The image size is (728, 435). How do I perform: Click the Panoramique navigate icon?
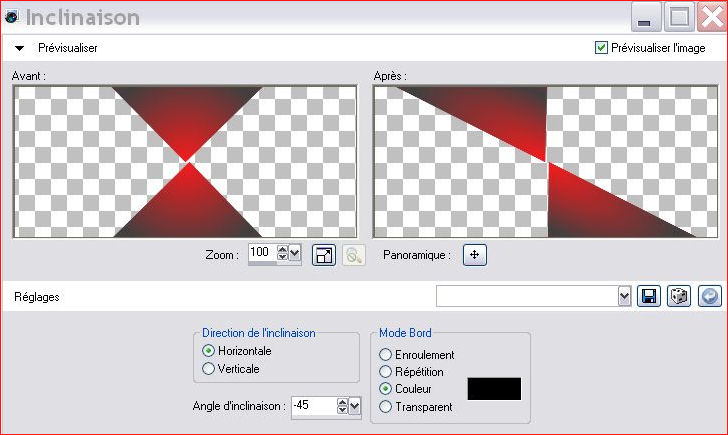[x=475, y=255]
